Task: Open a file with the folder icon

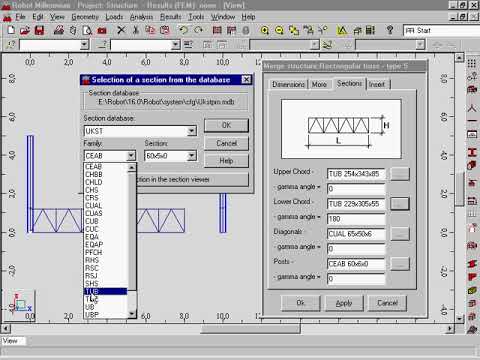Action: point(25,30)
